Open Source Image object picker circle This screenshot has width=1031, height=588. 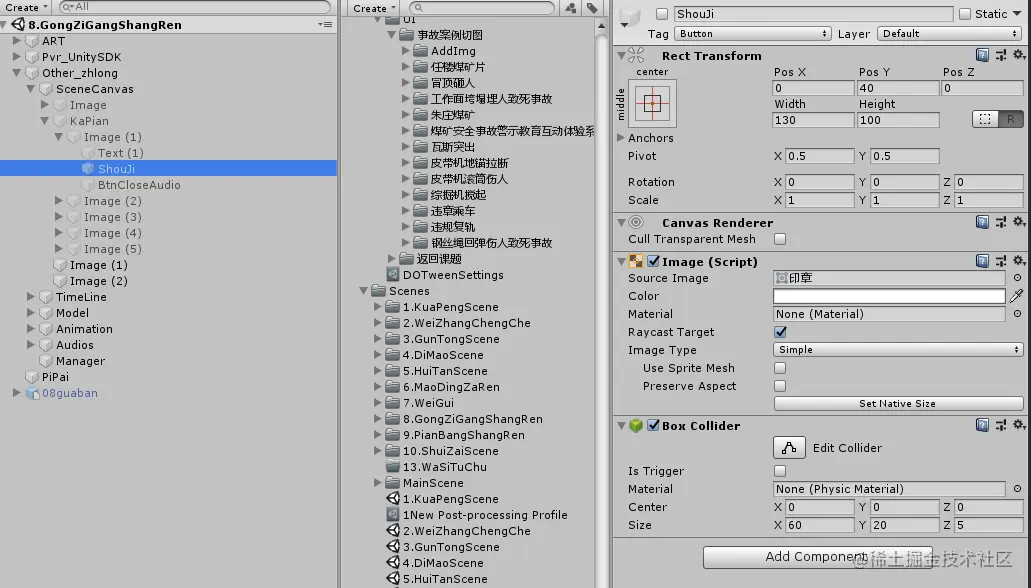[1017, 278]
